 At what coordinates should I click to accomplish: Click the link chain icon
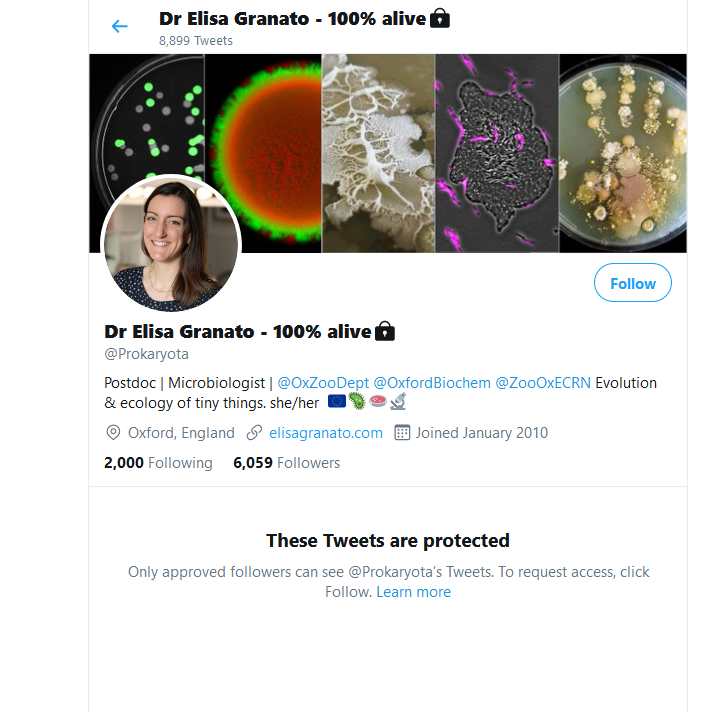(x=254, y=432)
